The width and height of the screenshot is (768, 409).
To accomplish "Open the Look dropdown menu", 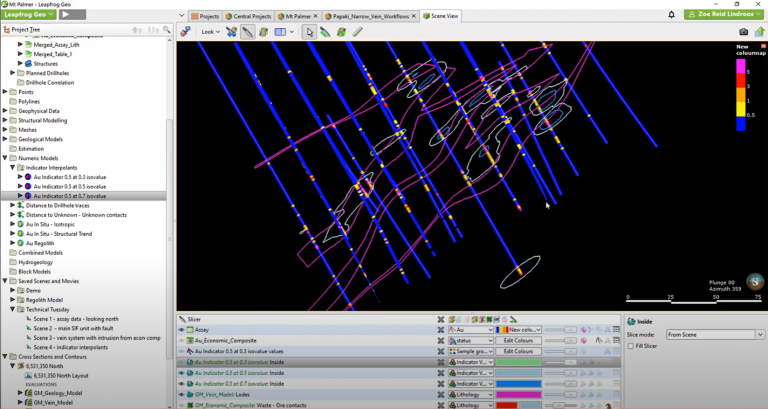I will pos(210,32).
